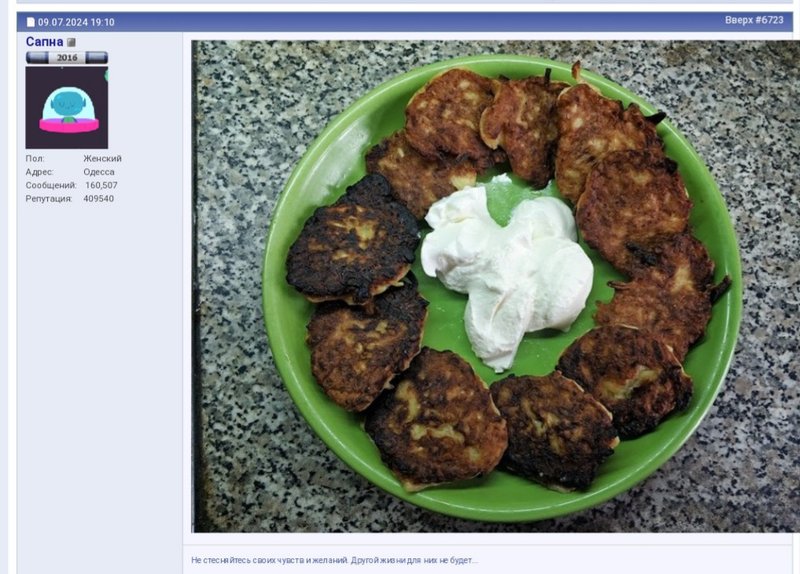
Task: Click the message count 160,507
Action: click(x=101, y=185)
